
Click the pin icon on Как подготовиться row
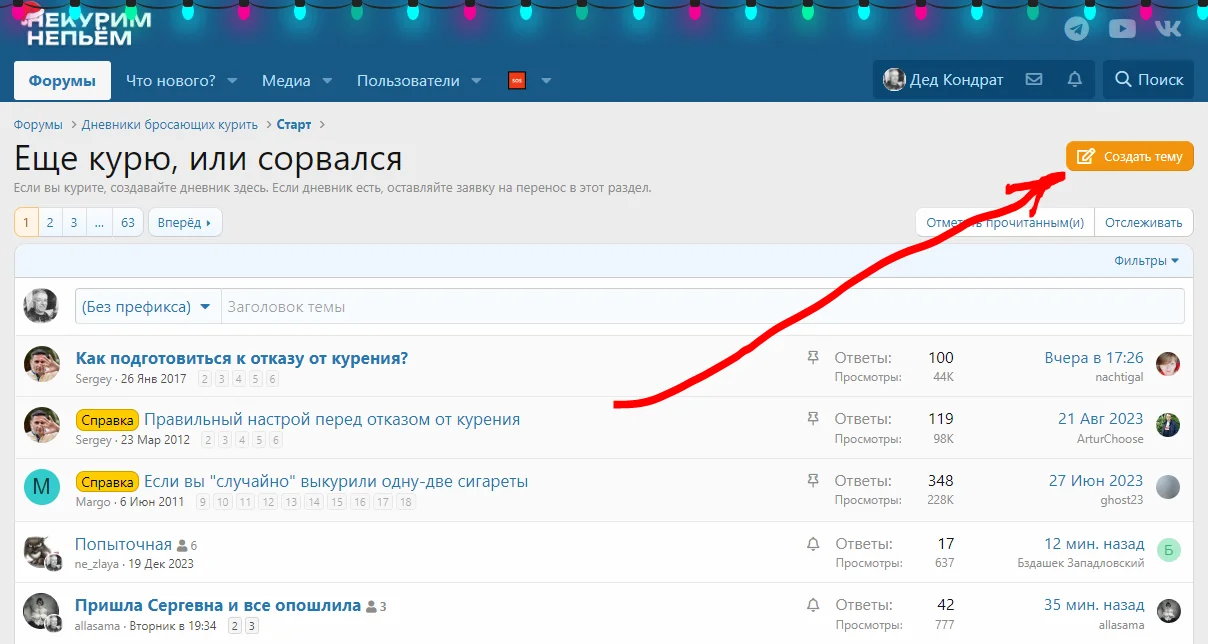click(x=813, y=358)
